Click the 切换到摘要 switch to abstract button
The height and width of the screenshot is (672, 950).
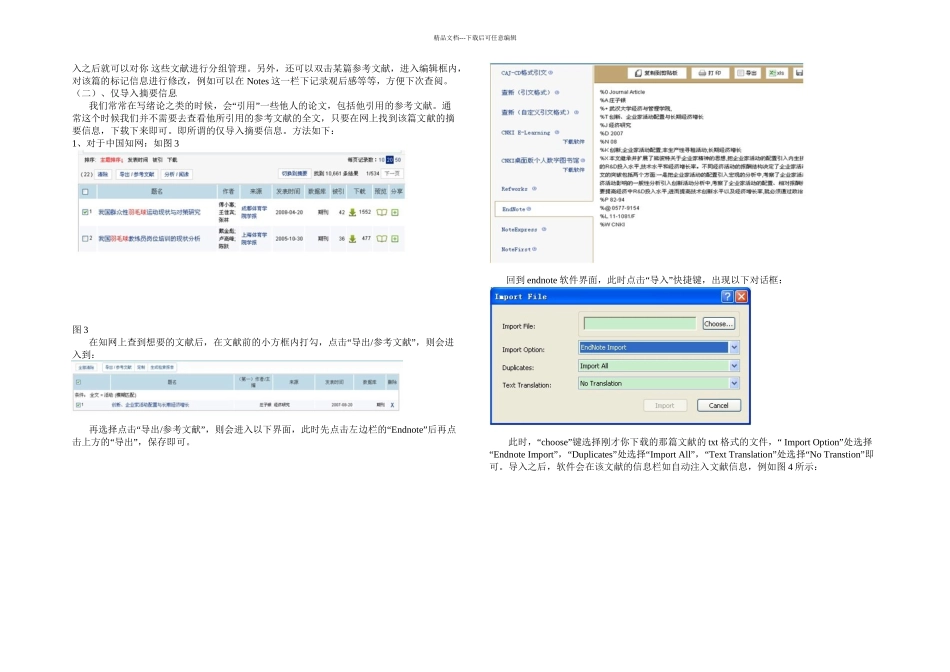[294, 173]
